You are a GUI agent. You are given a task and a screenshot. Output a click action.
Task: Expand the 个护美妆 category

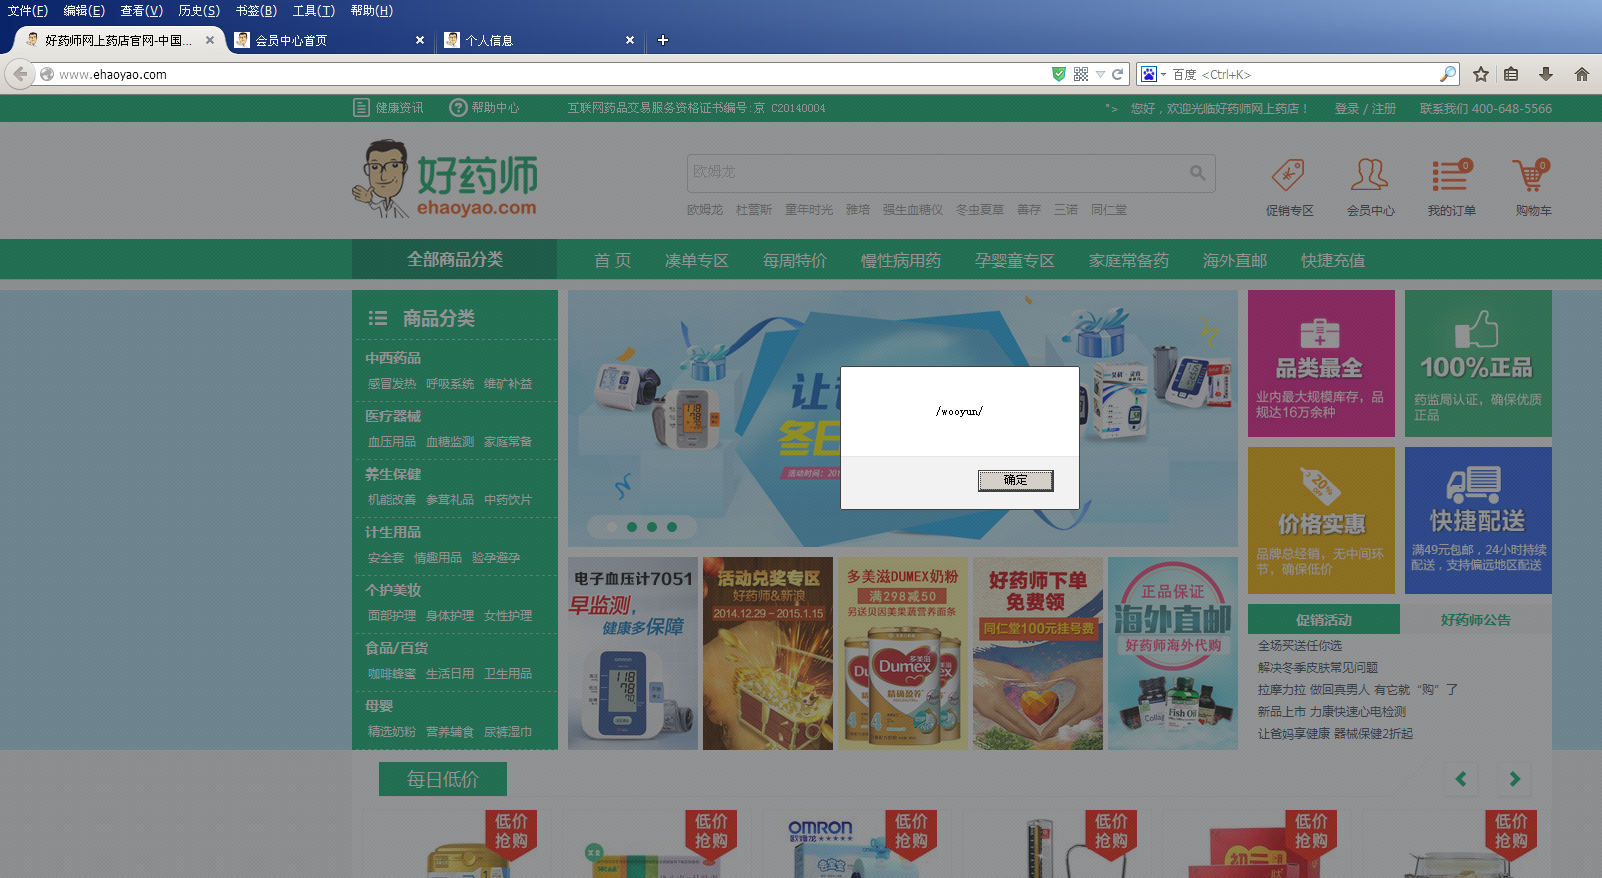point(393,590)
